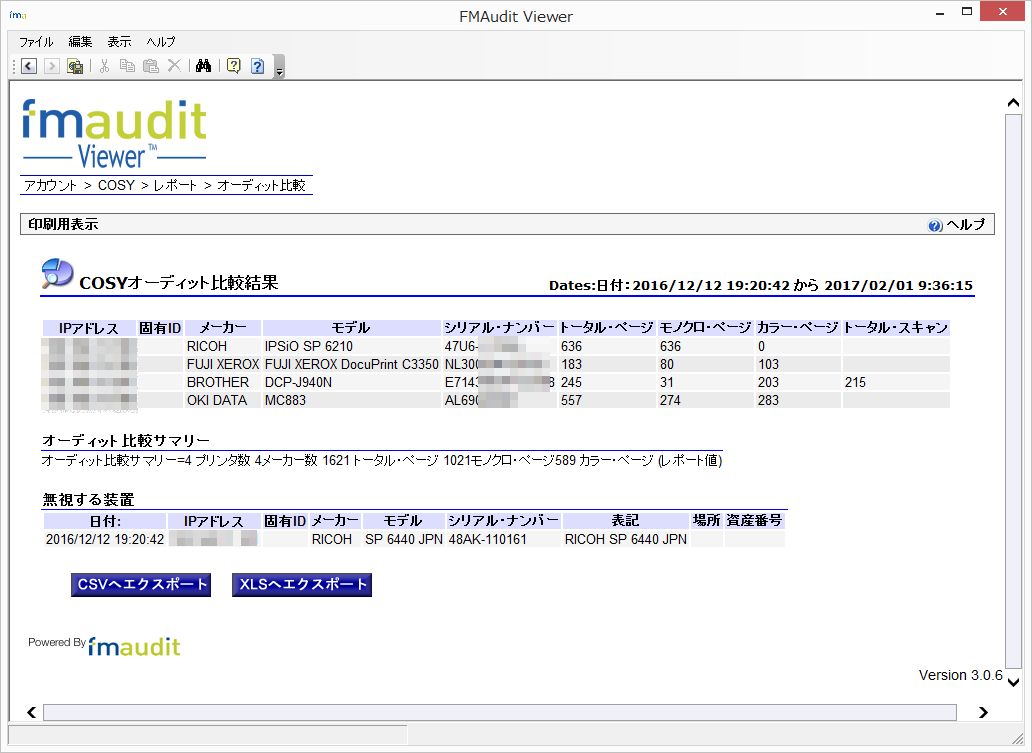The image size is (1032, 753).
Task: Click the トータル・ページ column header
Action: (x=607, y=328)
